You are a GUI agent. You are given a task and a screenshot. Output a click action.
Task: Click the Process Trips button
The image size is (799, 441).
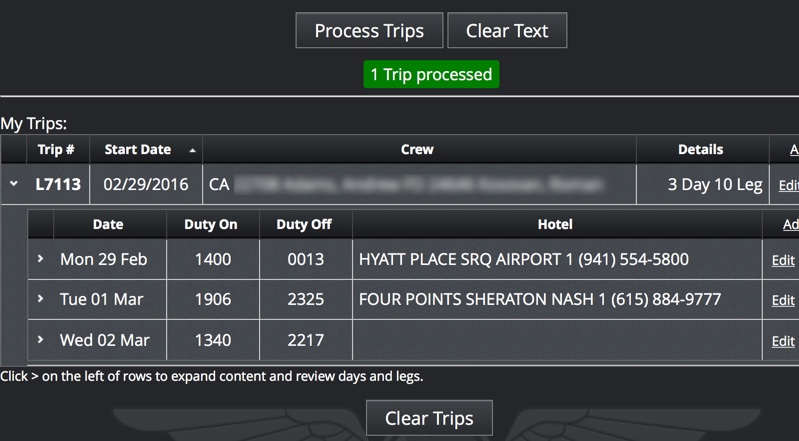click(x=369, y=31)
